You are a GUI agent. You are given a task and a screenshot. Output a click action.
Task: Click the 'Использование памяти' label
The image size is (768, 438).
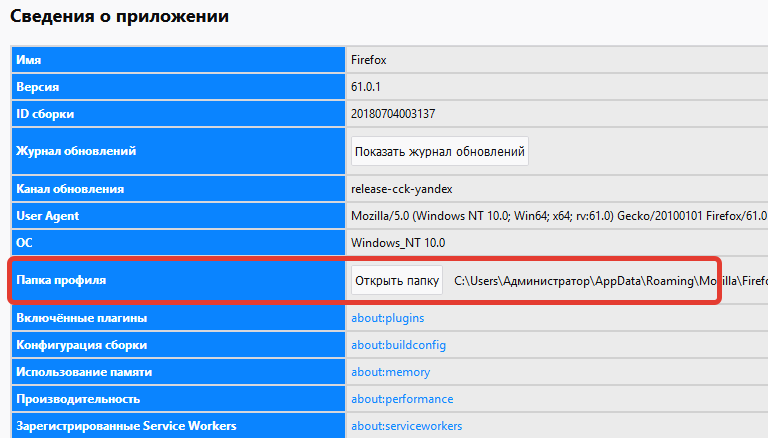click(x=84, y=372)
